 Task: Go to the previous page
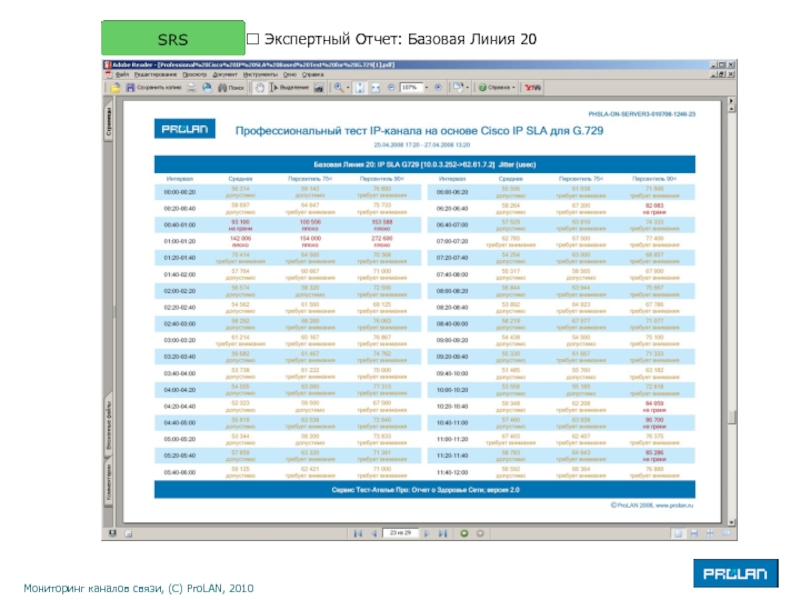[x=374, y=534]
